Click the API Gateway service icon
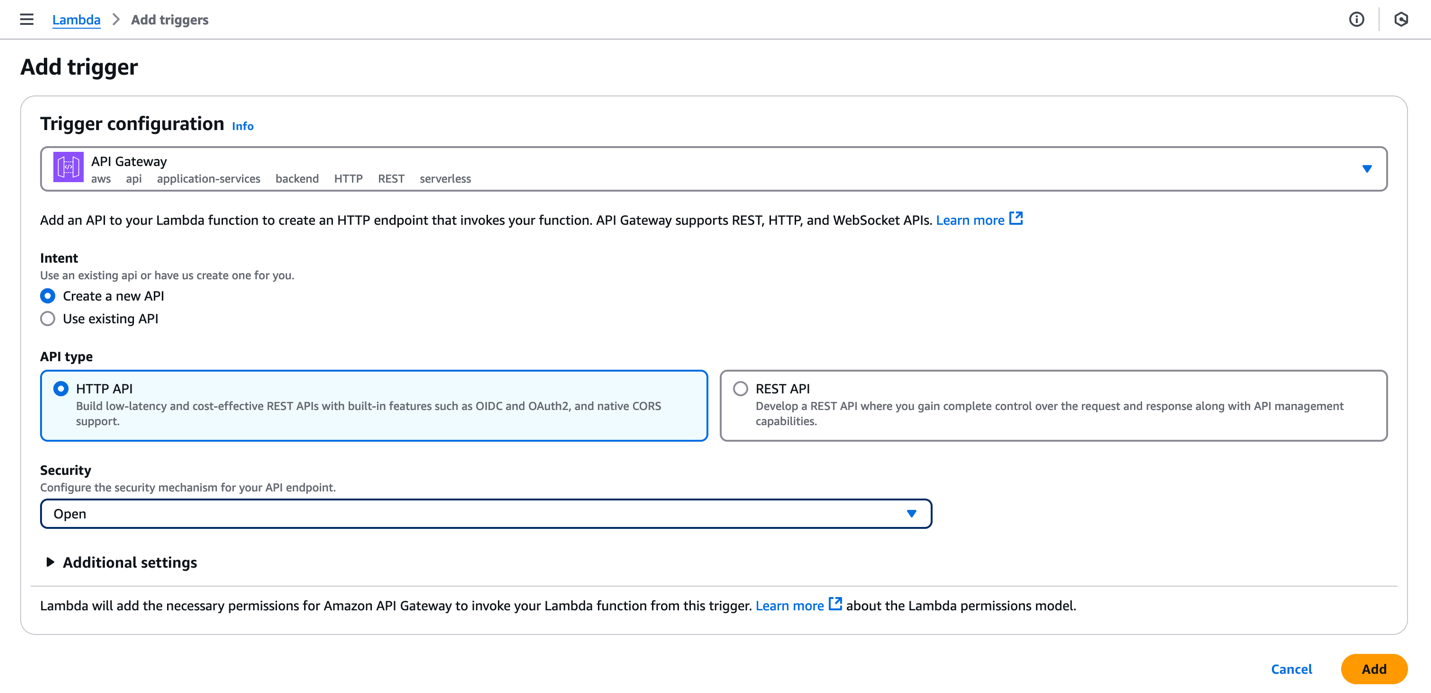1431x693 pixels. point(68,168)
